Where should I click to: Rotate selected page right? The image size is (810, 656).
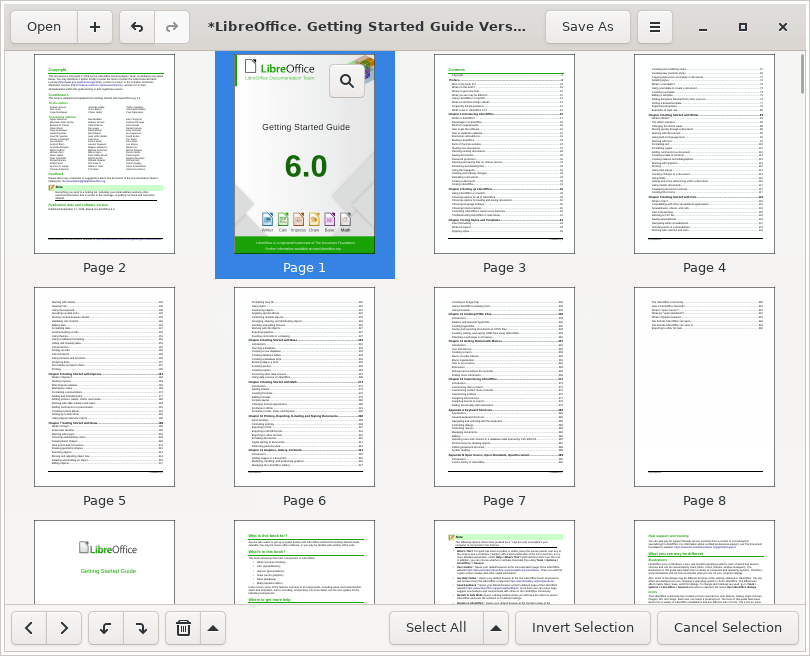point(141,628)
